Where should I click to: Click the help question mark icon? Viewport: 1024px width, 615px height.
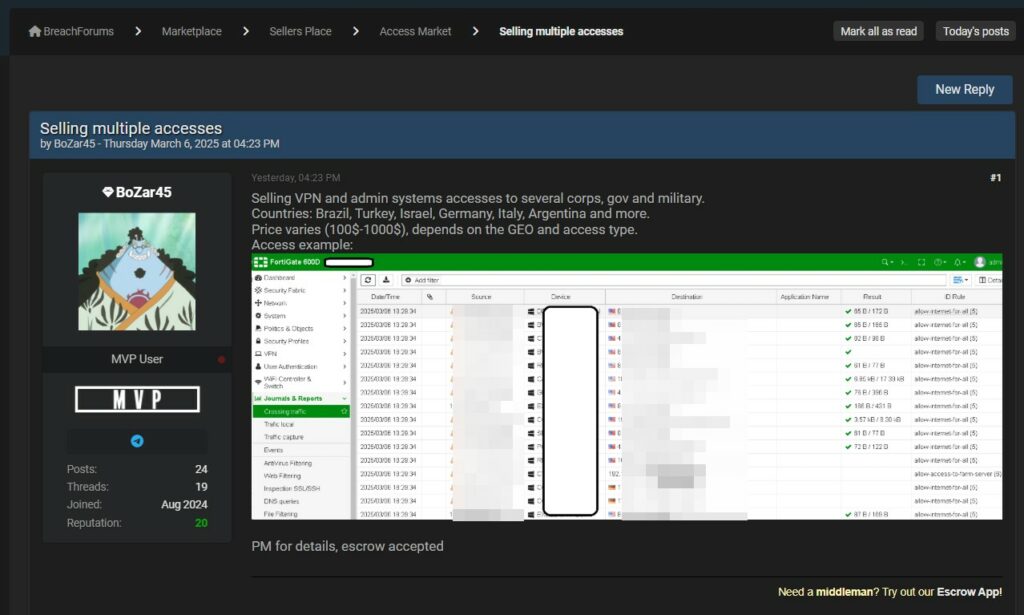click(x=939, y=262)
